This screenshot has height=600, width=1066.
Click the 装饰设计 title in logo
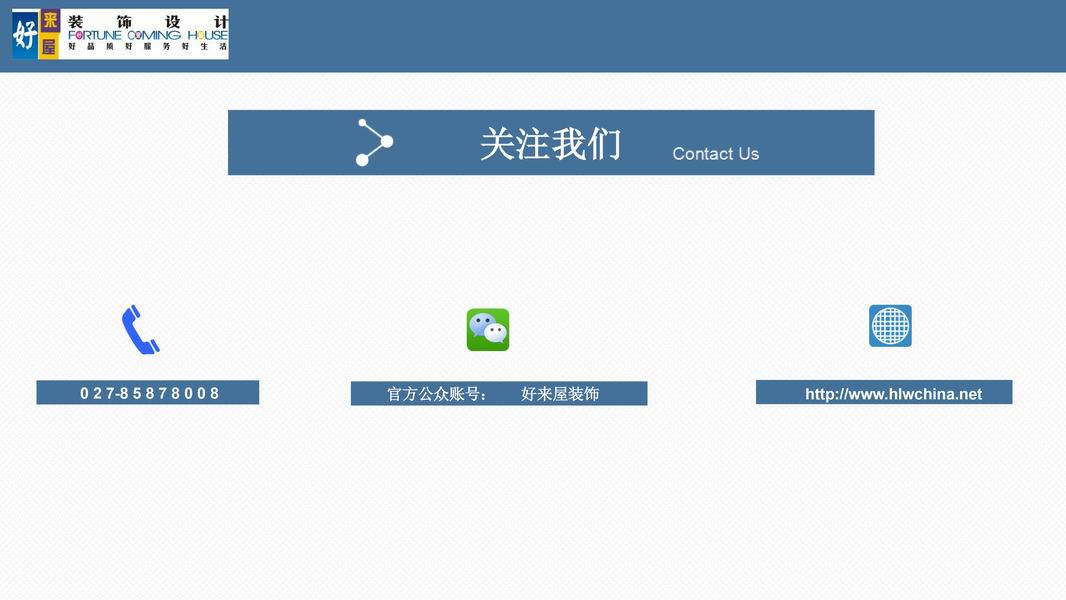[148, 21]
